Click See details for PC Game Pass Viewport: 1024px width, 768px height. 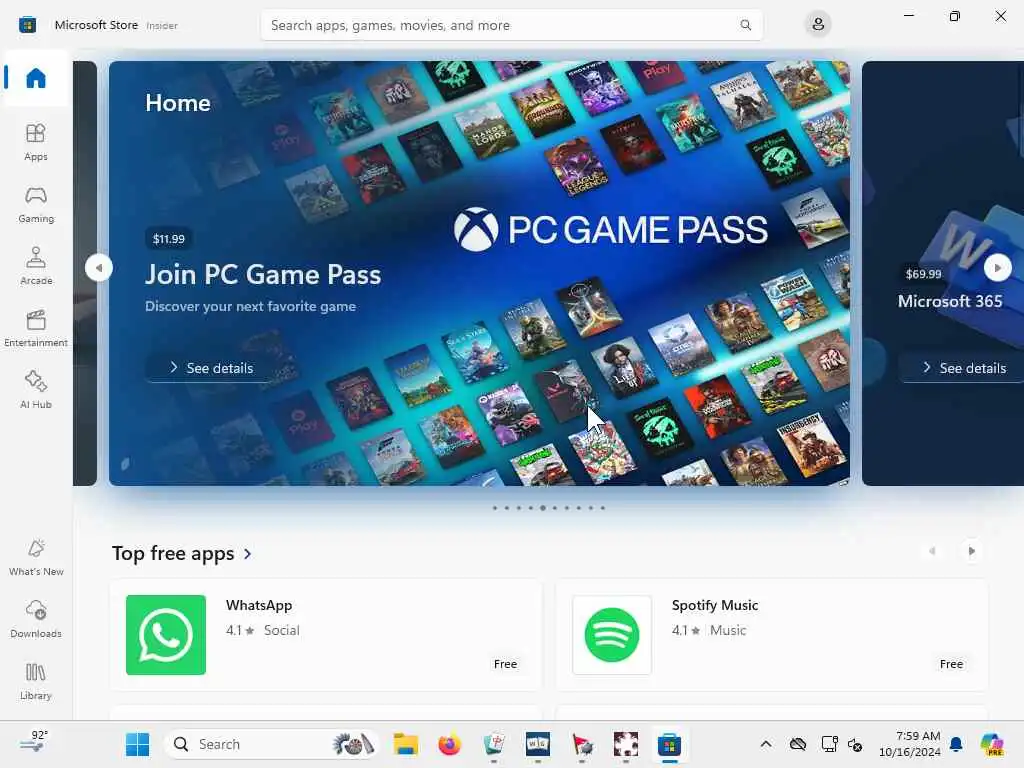(210, 368)
